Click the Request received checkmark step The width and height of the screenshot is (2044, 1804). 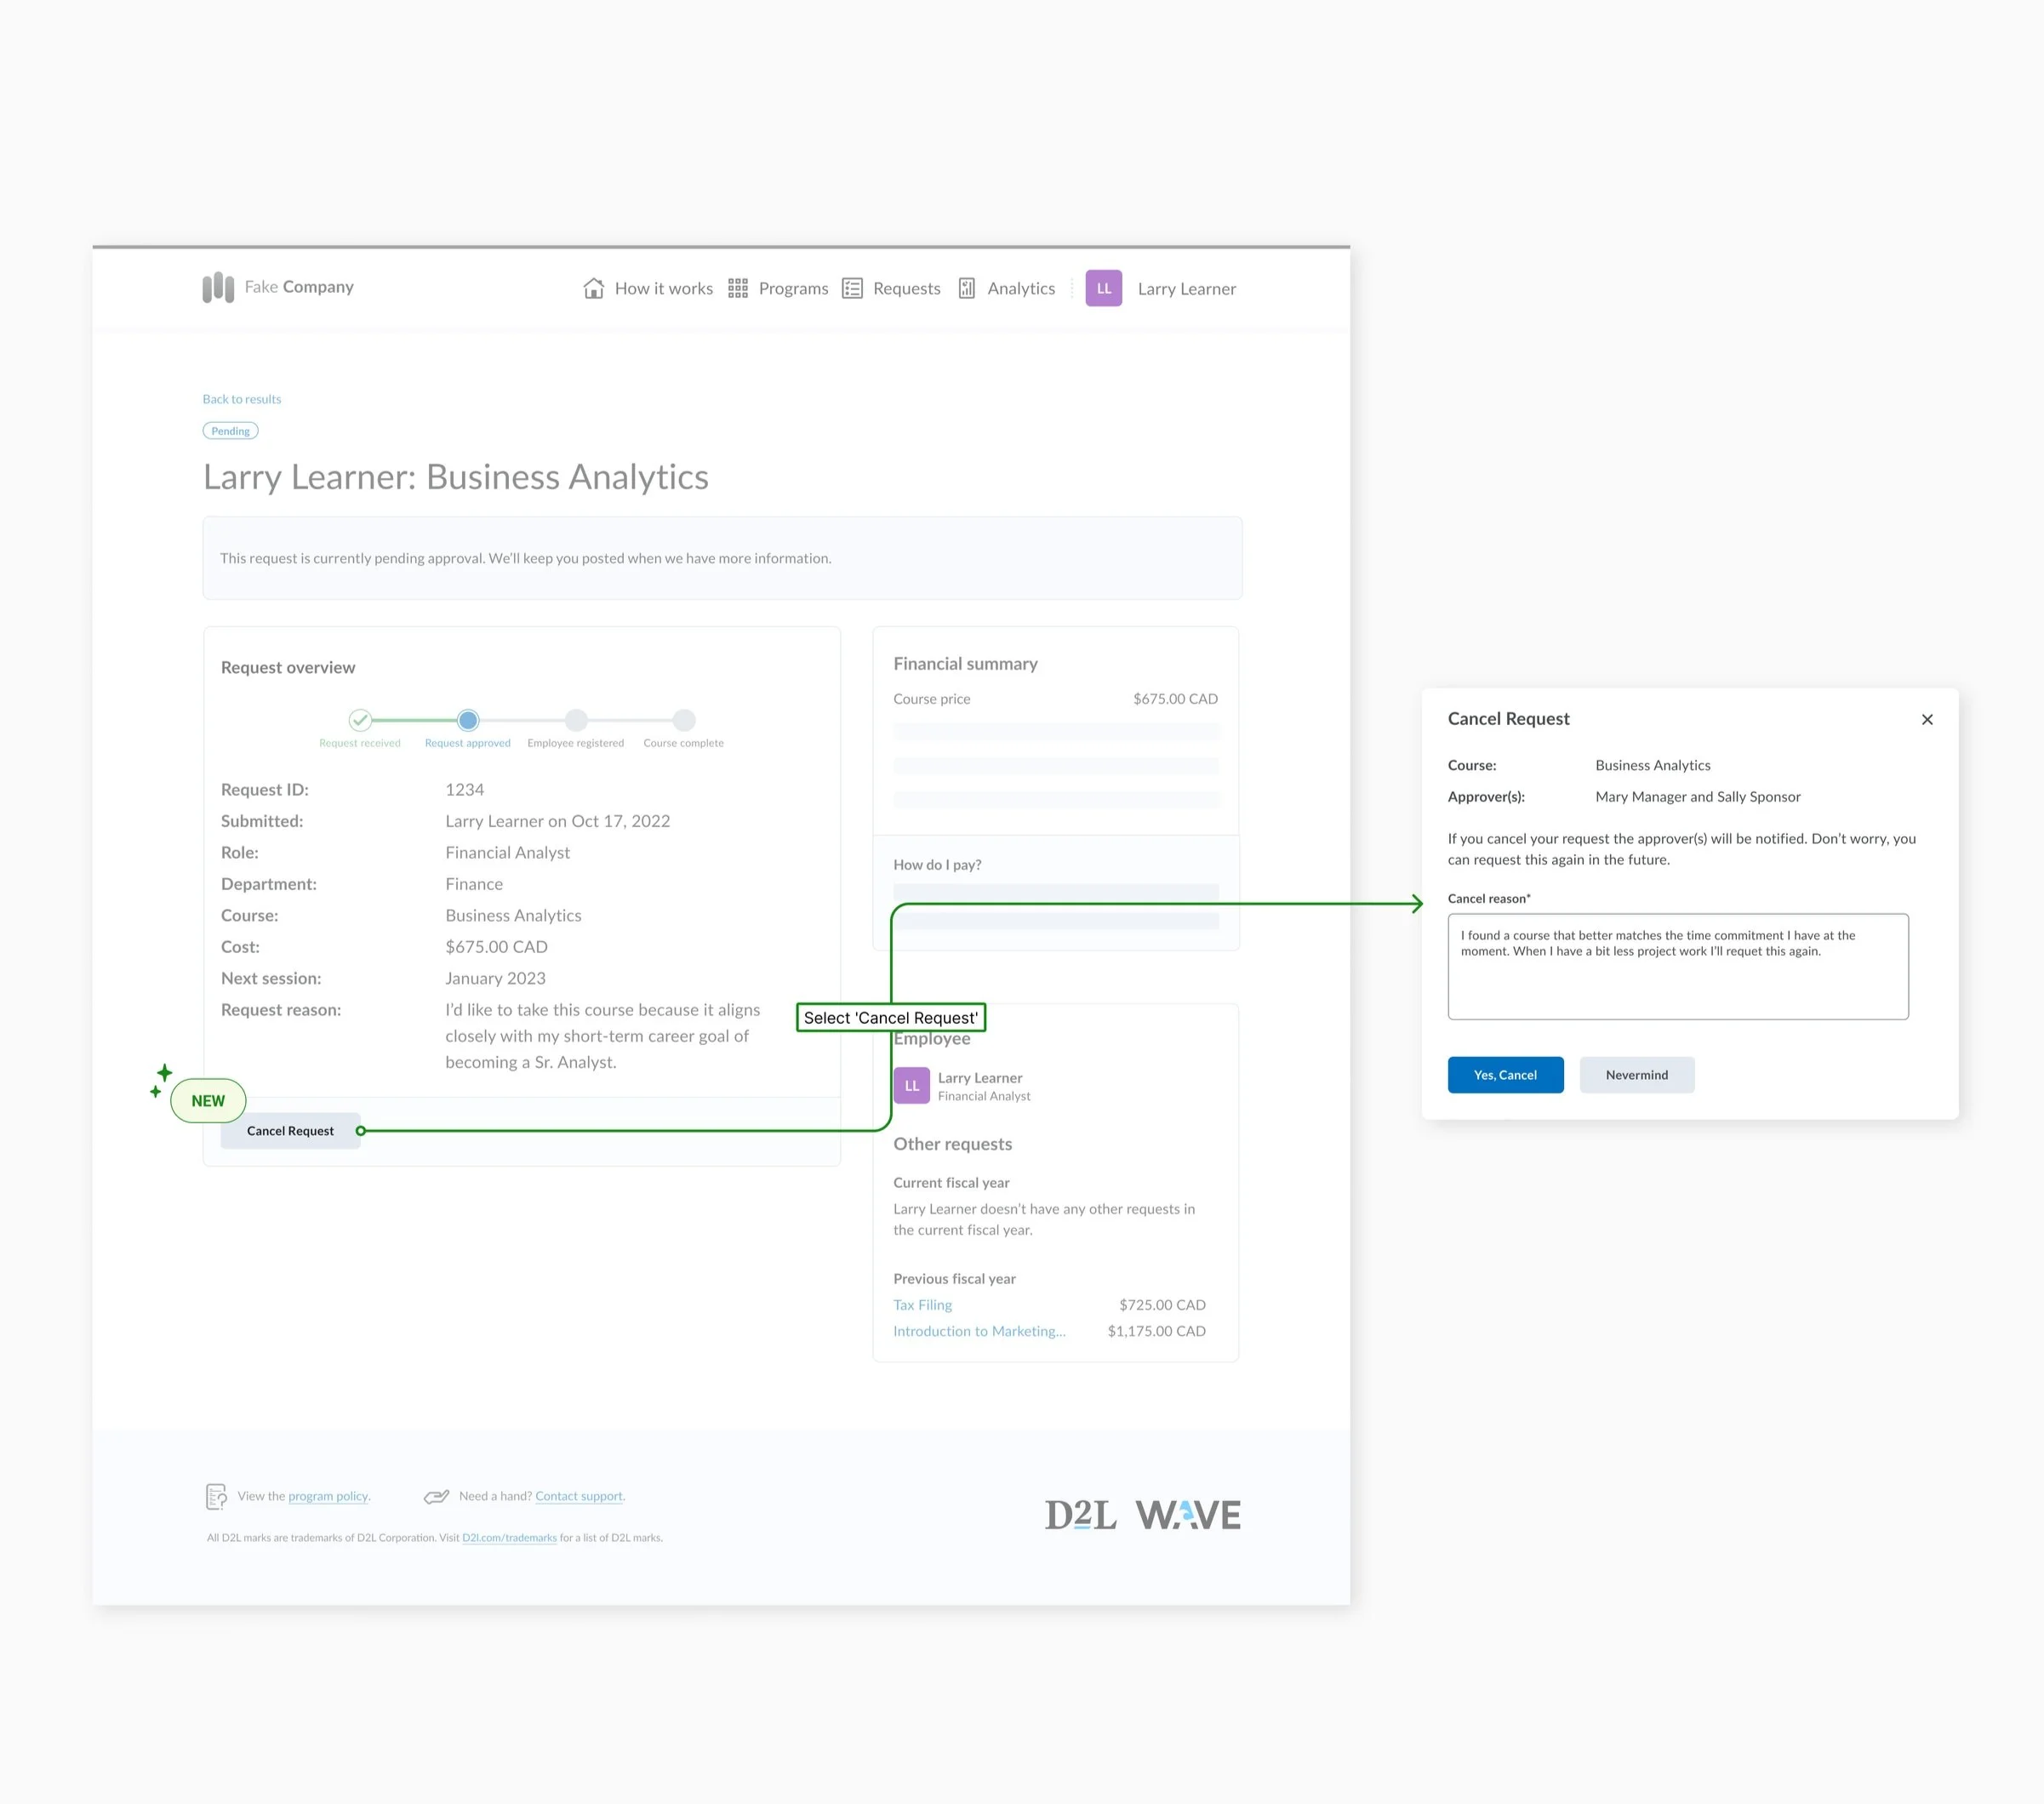(360, 720)
